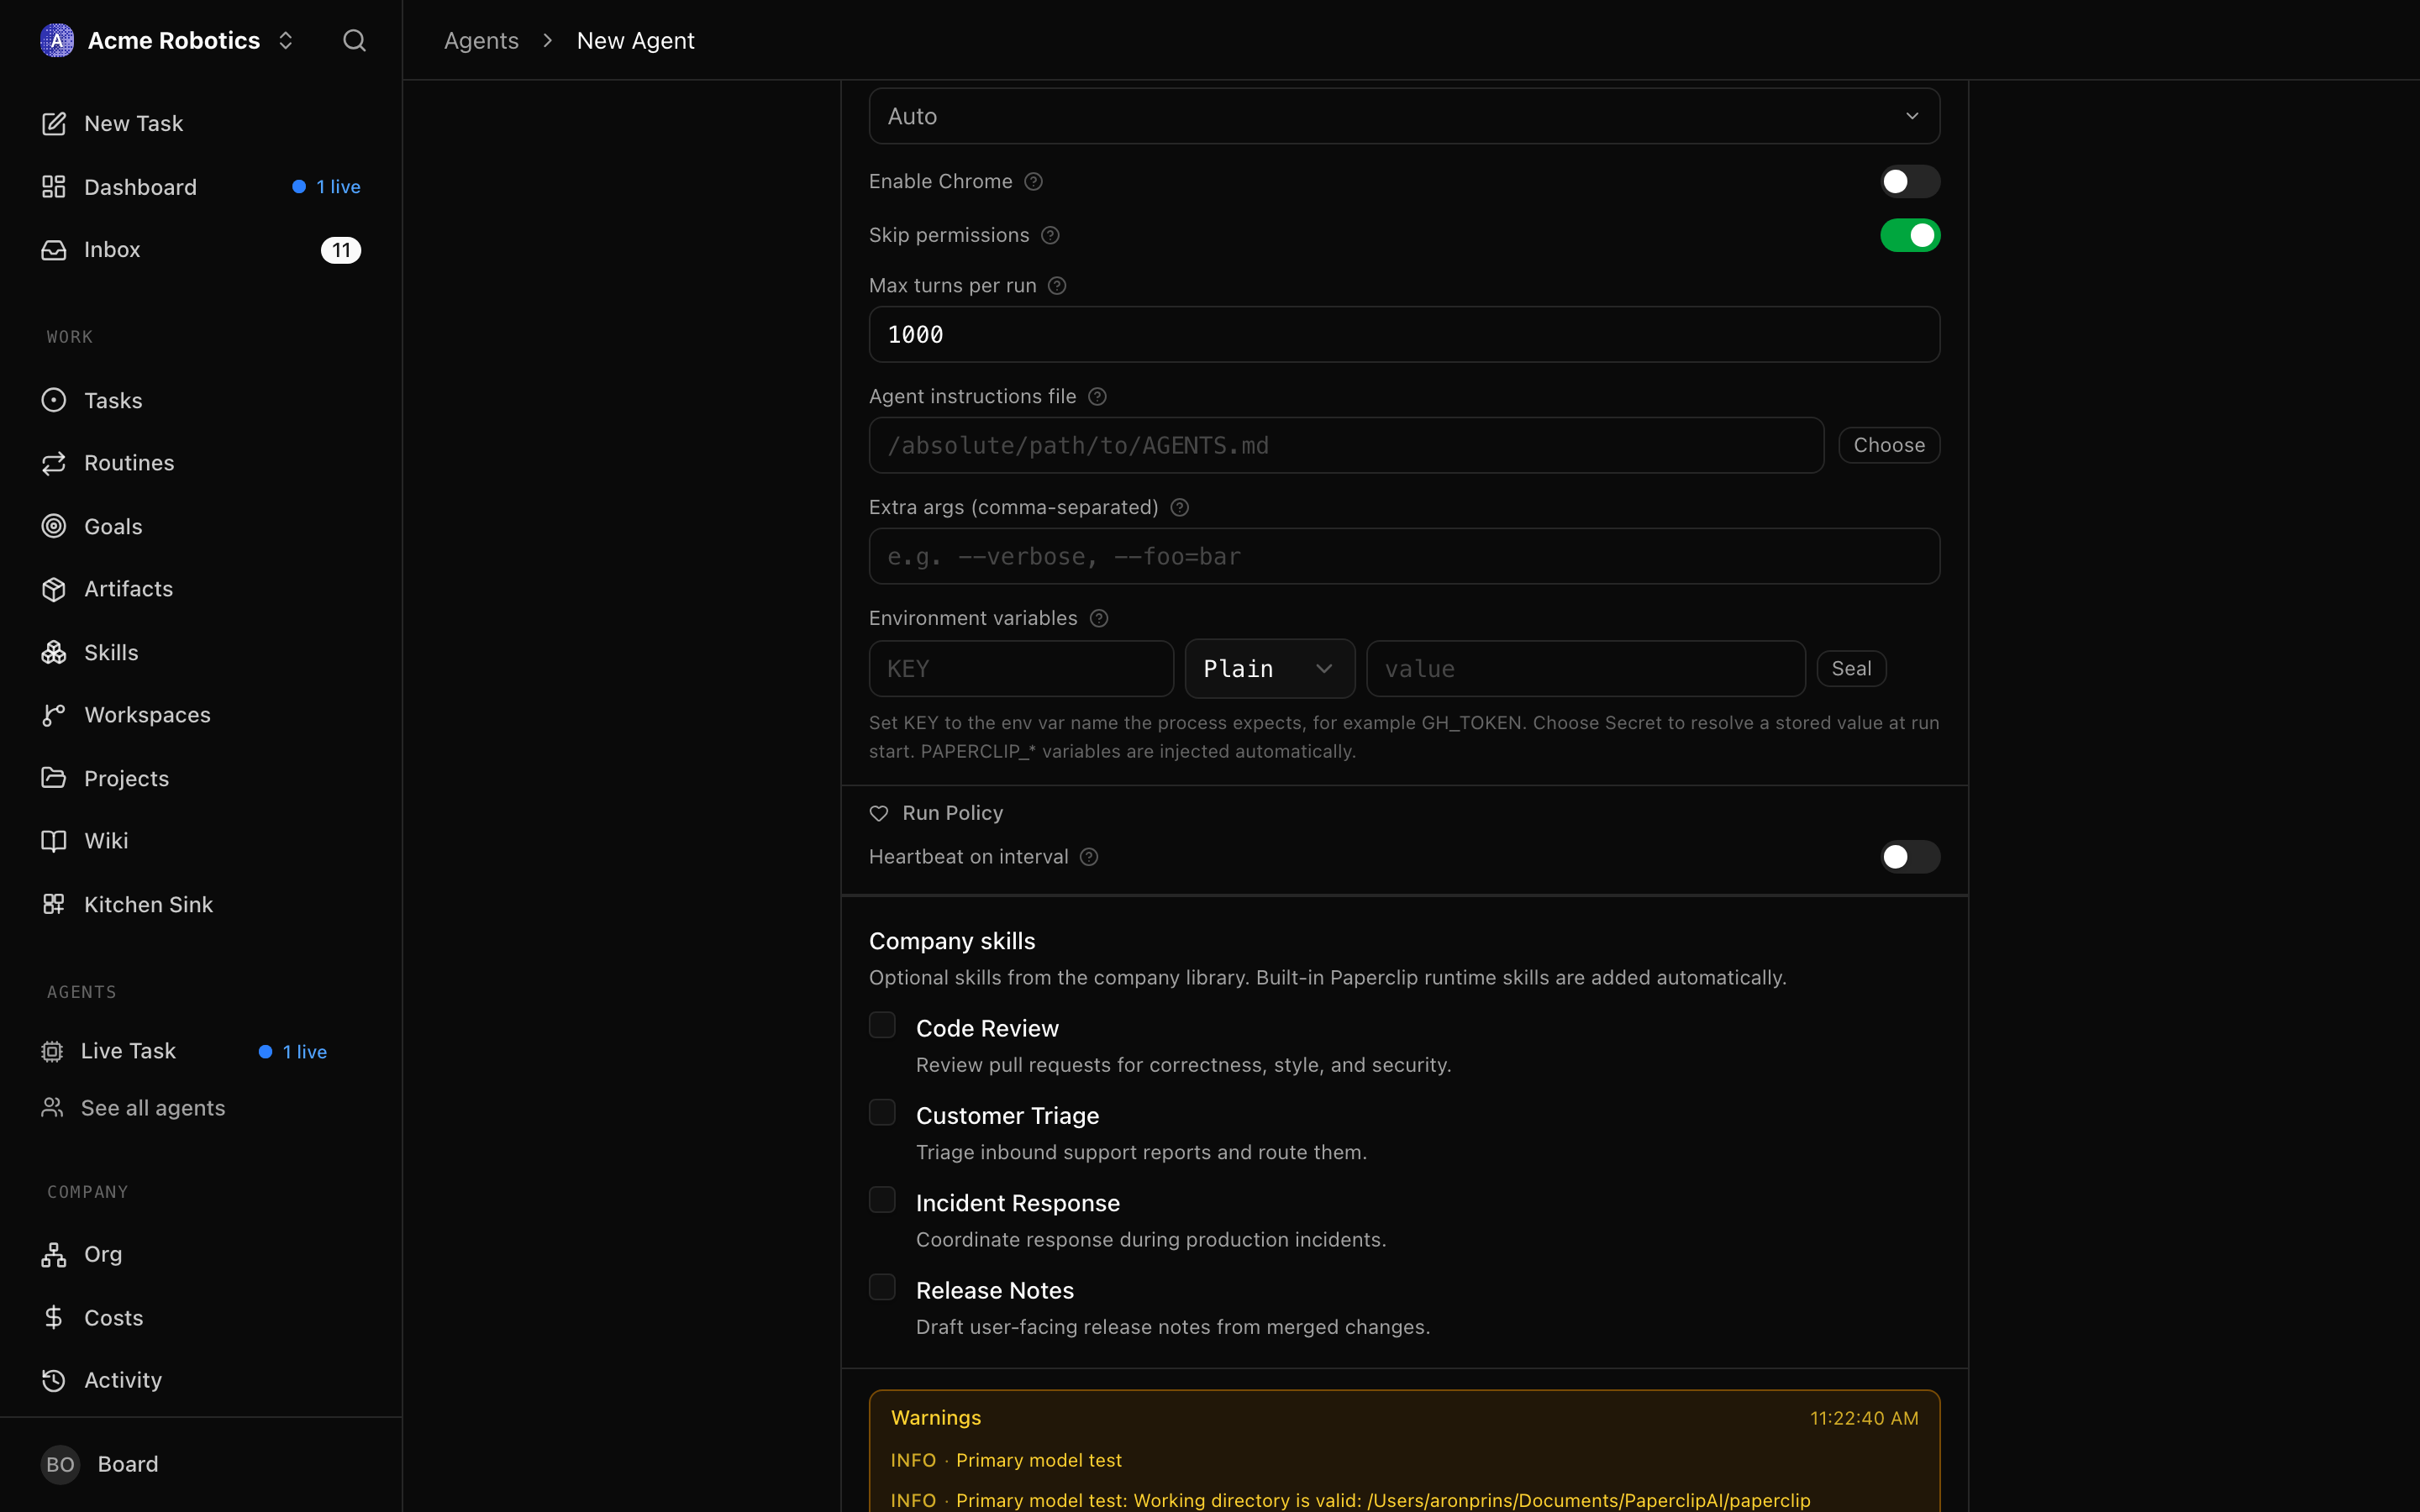Click the Skills cubes icon
The height and width of the screenshot is (1512, 2420).
[x=54, y=652]
